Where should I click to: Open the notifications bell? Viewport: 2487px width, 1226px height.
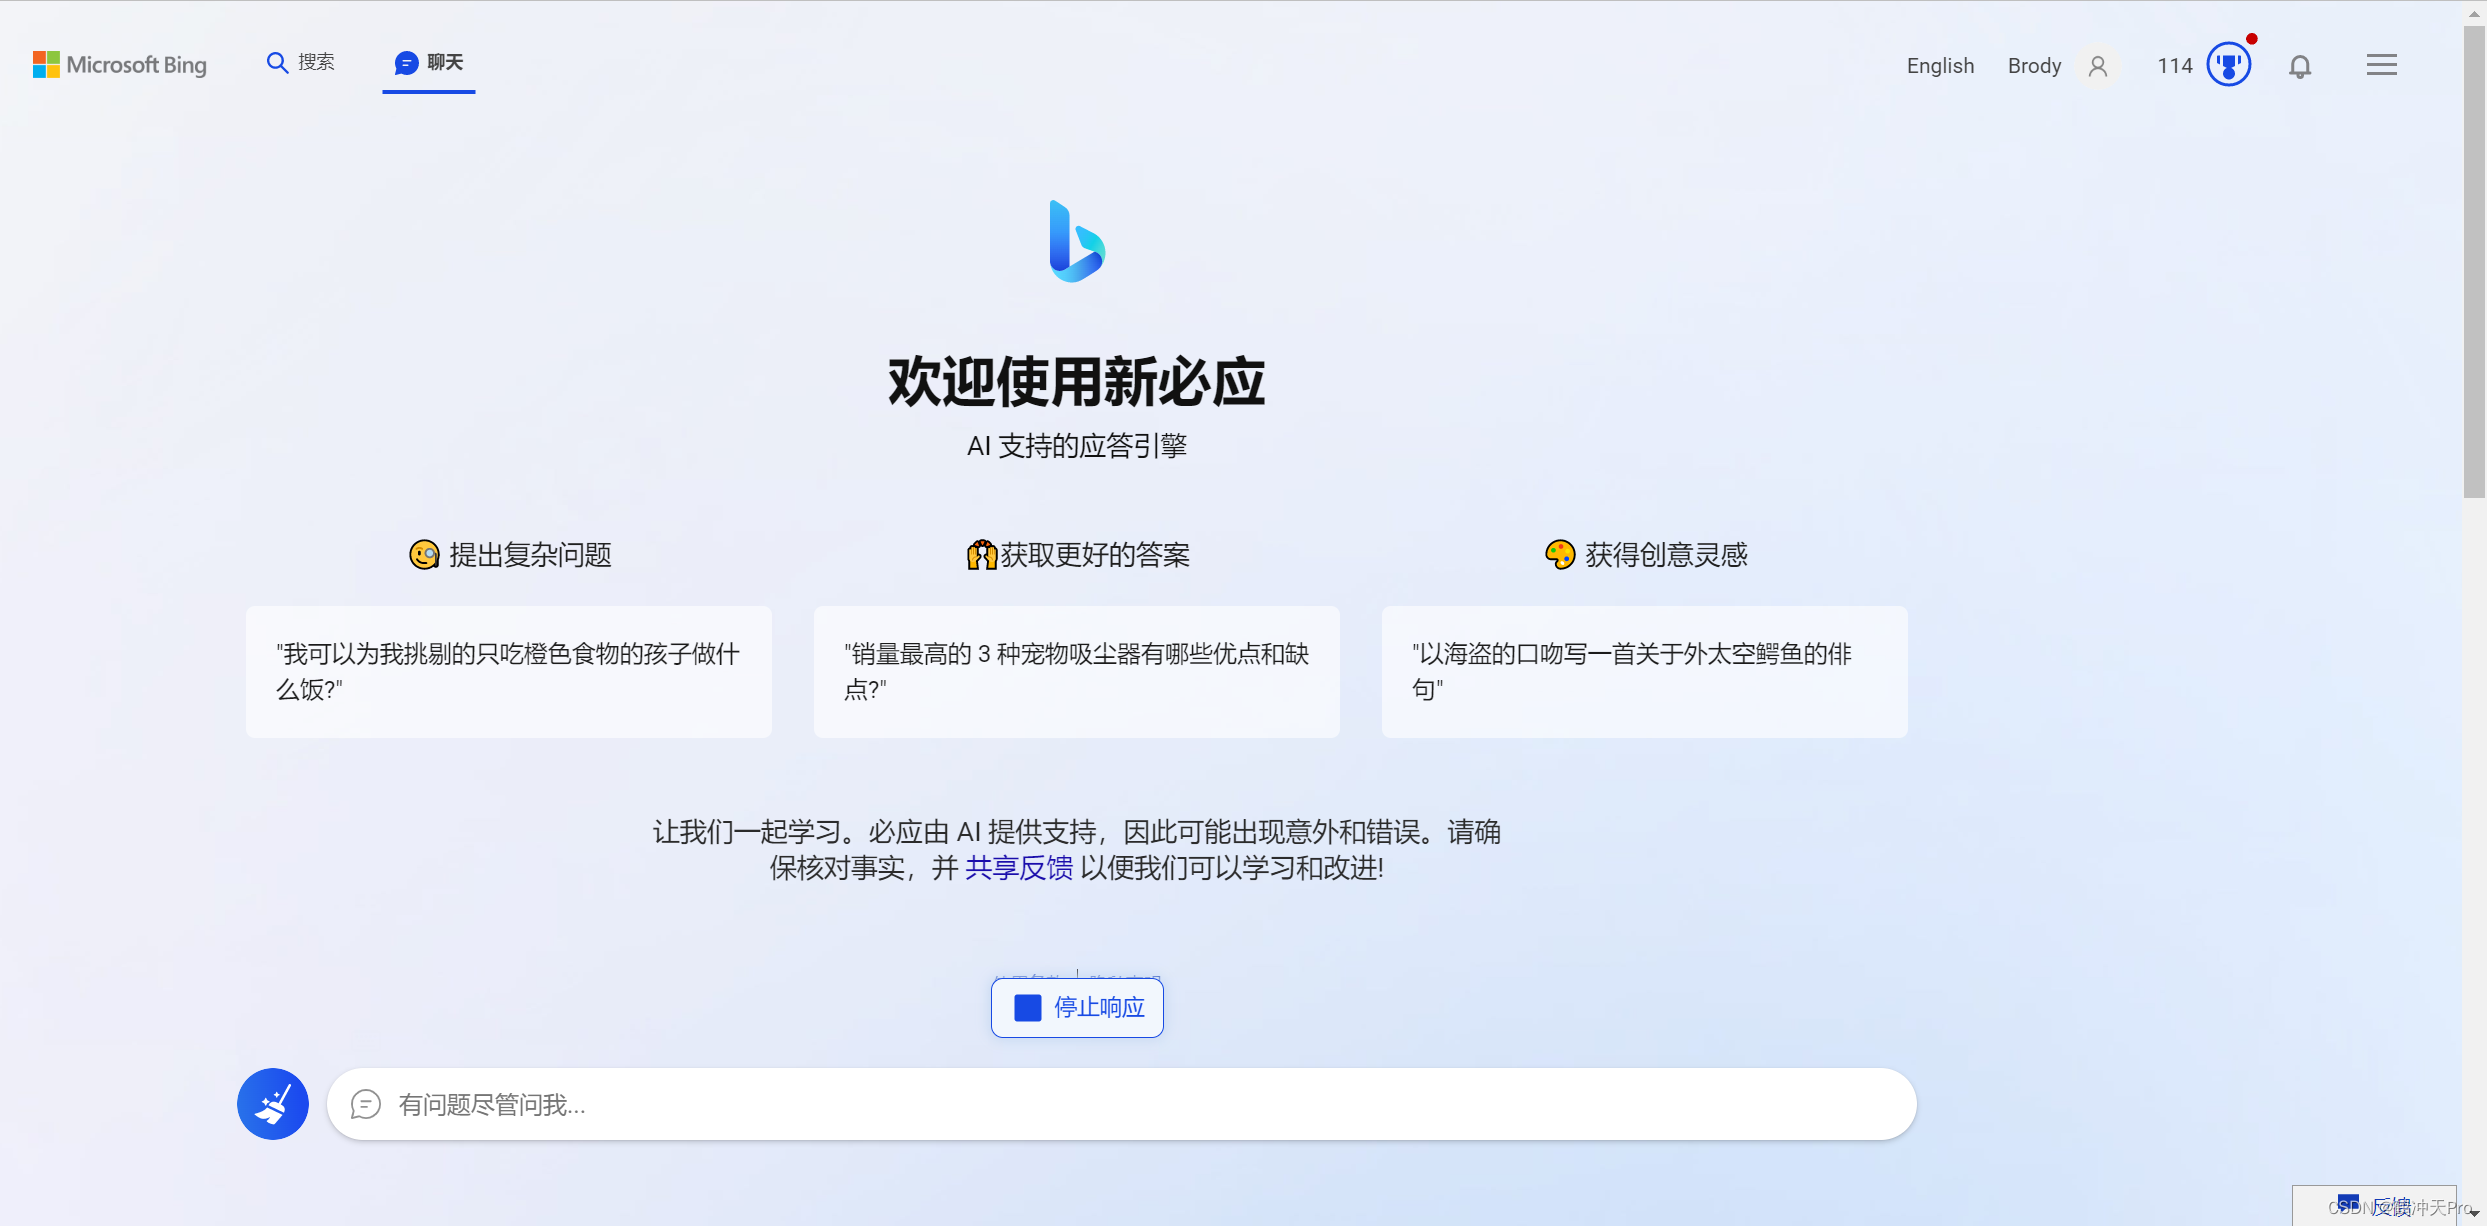coord(2300,67)
